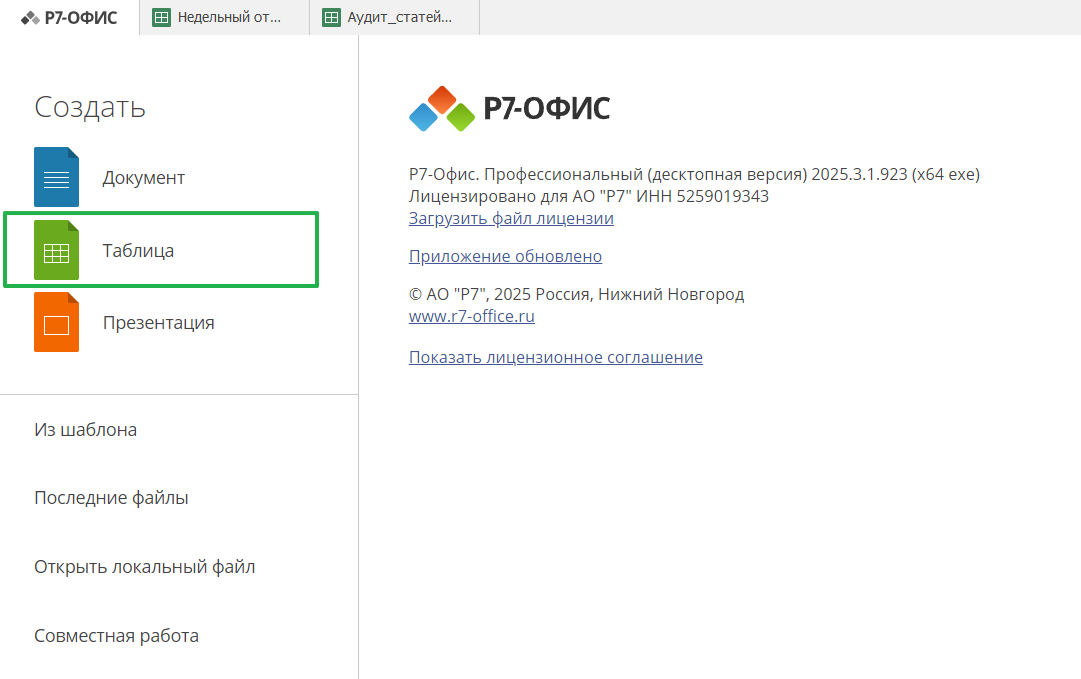
Task: Click the orange Presentation file icon
Action: (57, 322)
